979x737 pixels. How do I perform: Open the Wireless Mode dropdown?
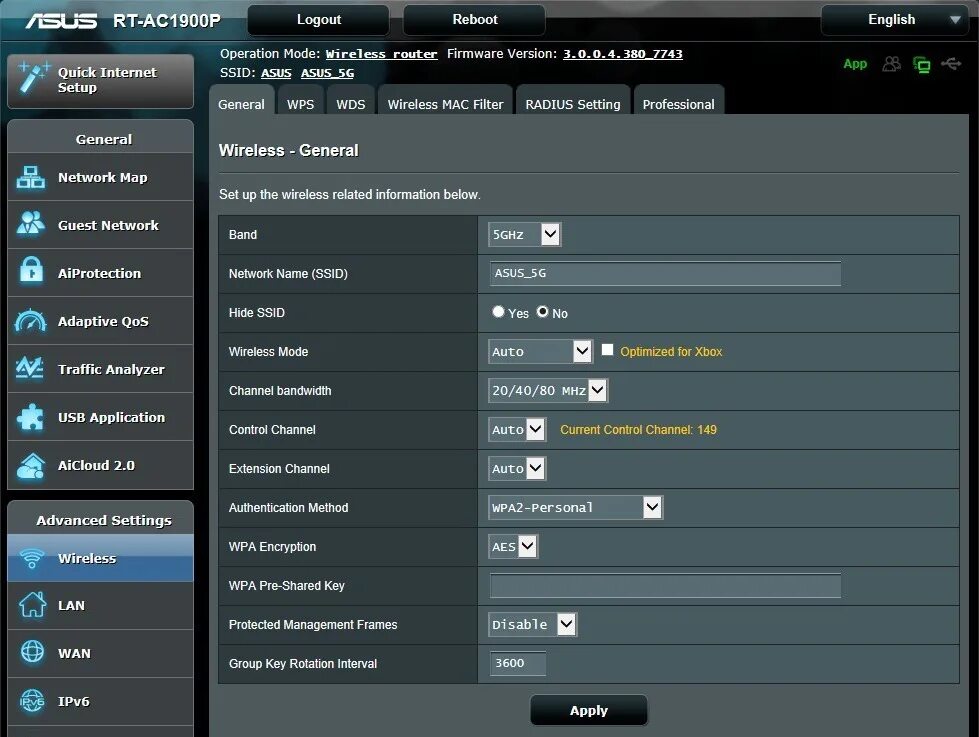click(540, 352)
